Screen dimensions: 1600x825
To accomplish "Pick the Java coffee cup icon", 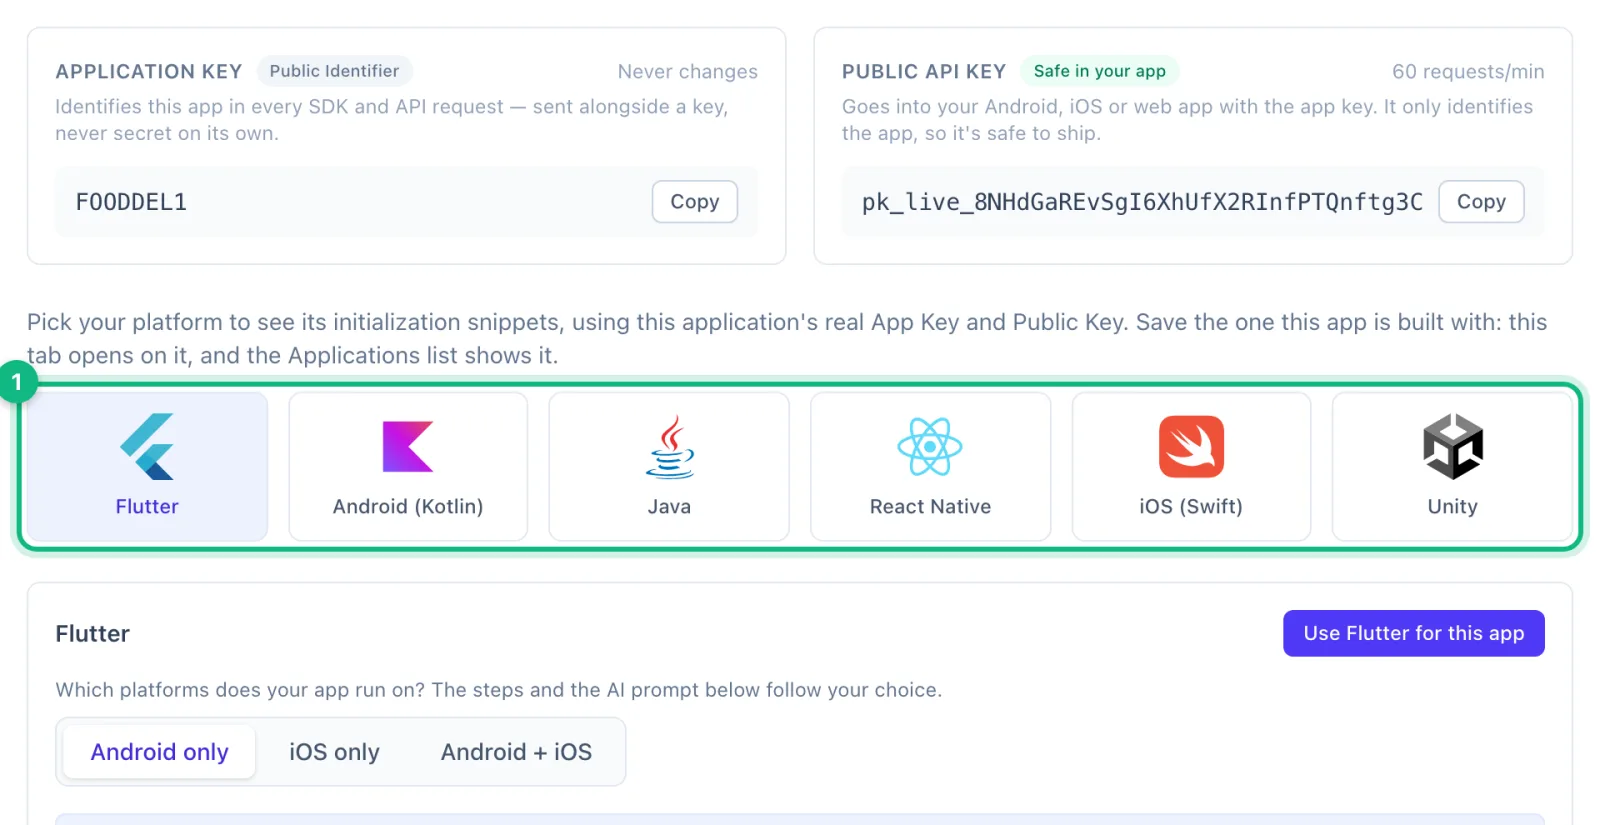I will (x=670, y=447).
